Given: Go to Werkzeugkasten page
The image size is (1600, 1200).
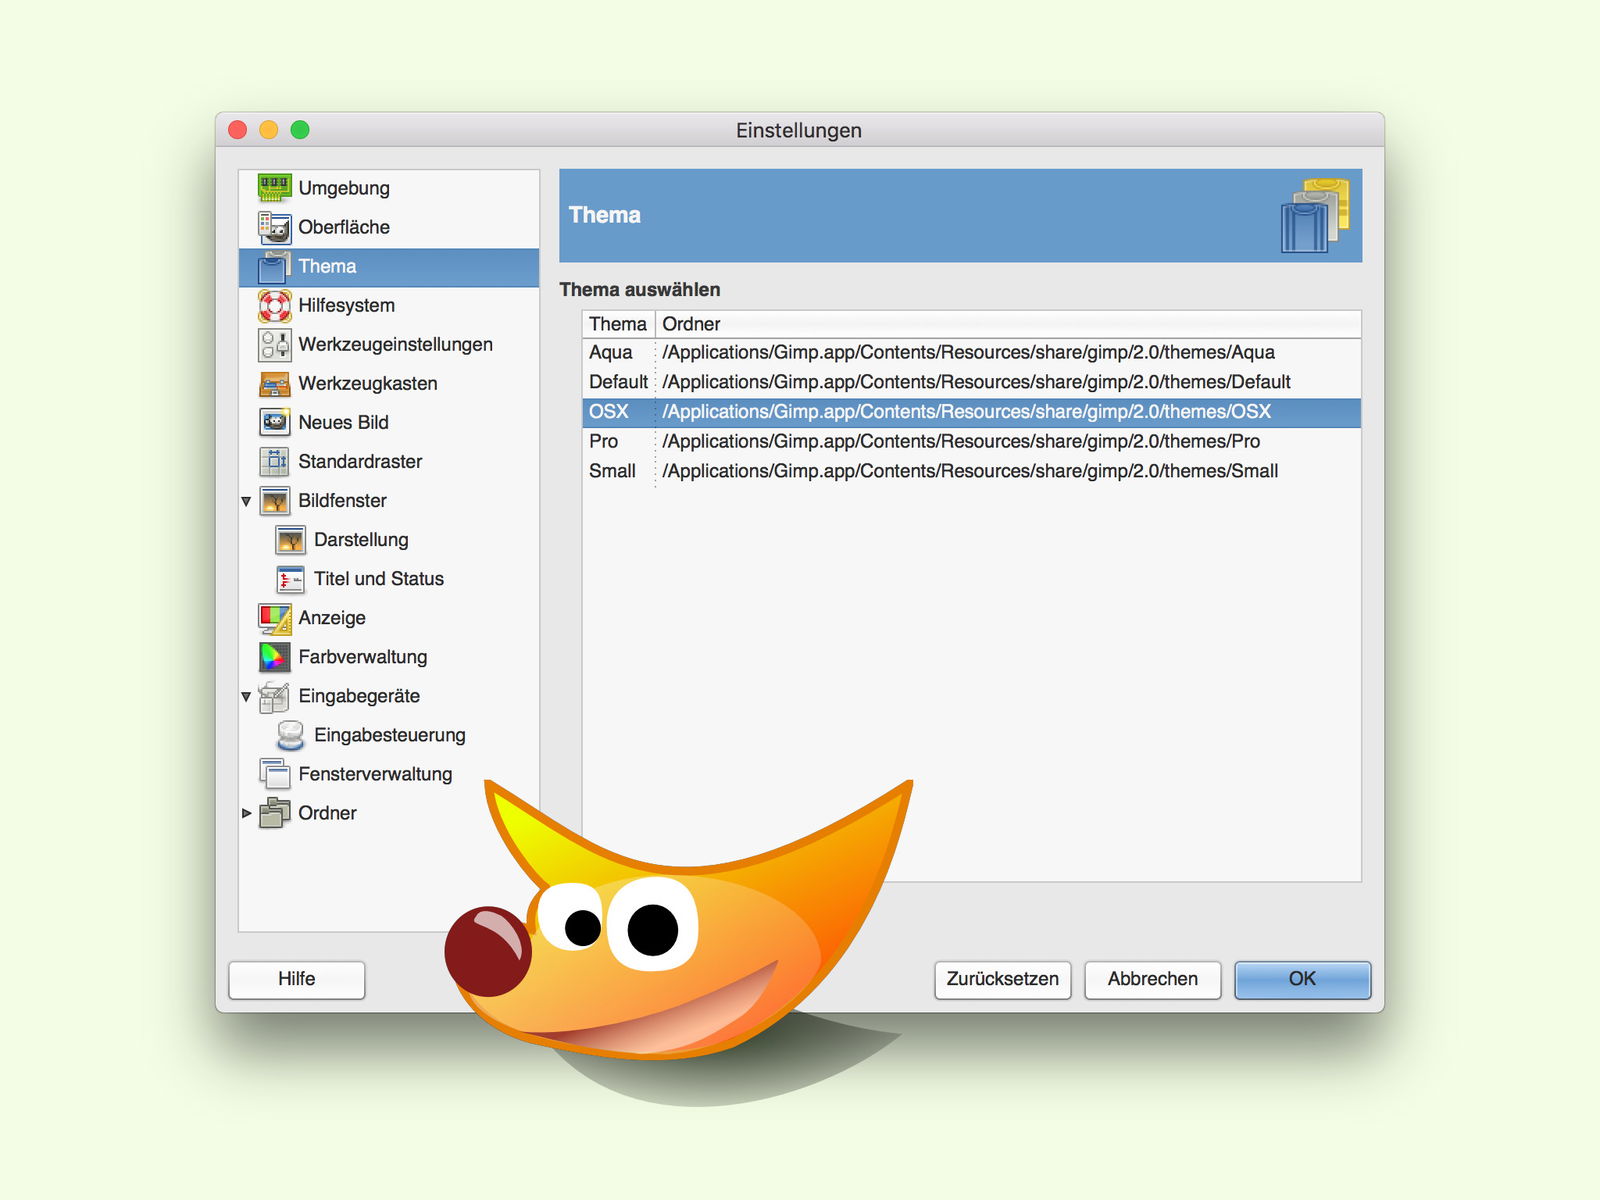Looking at the screenshot, I should tap(368, 383).
